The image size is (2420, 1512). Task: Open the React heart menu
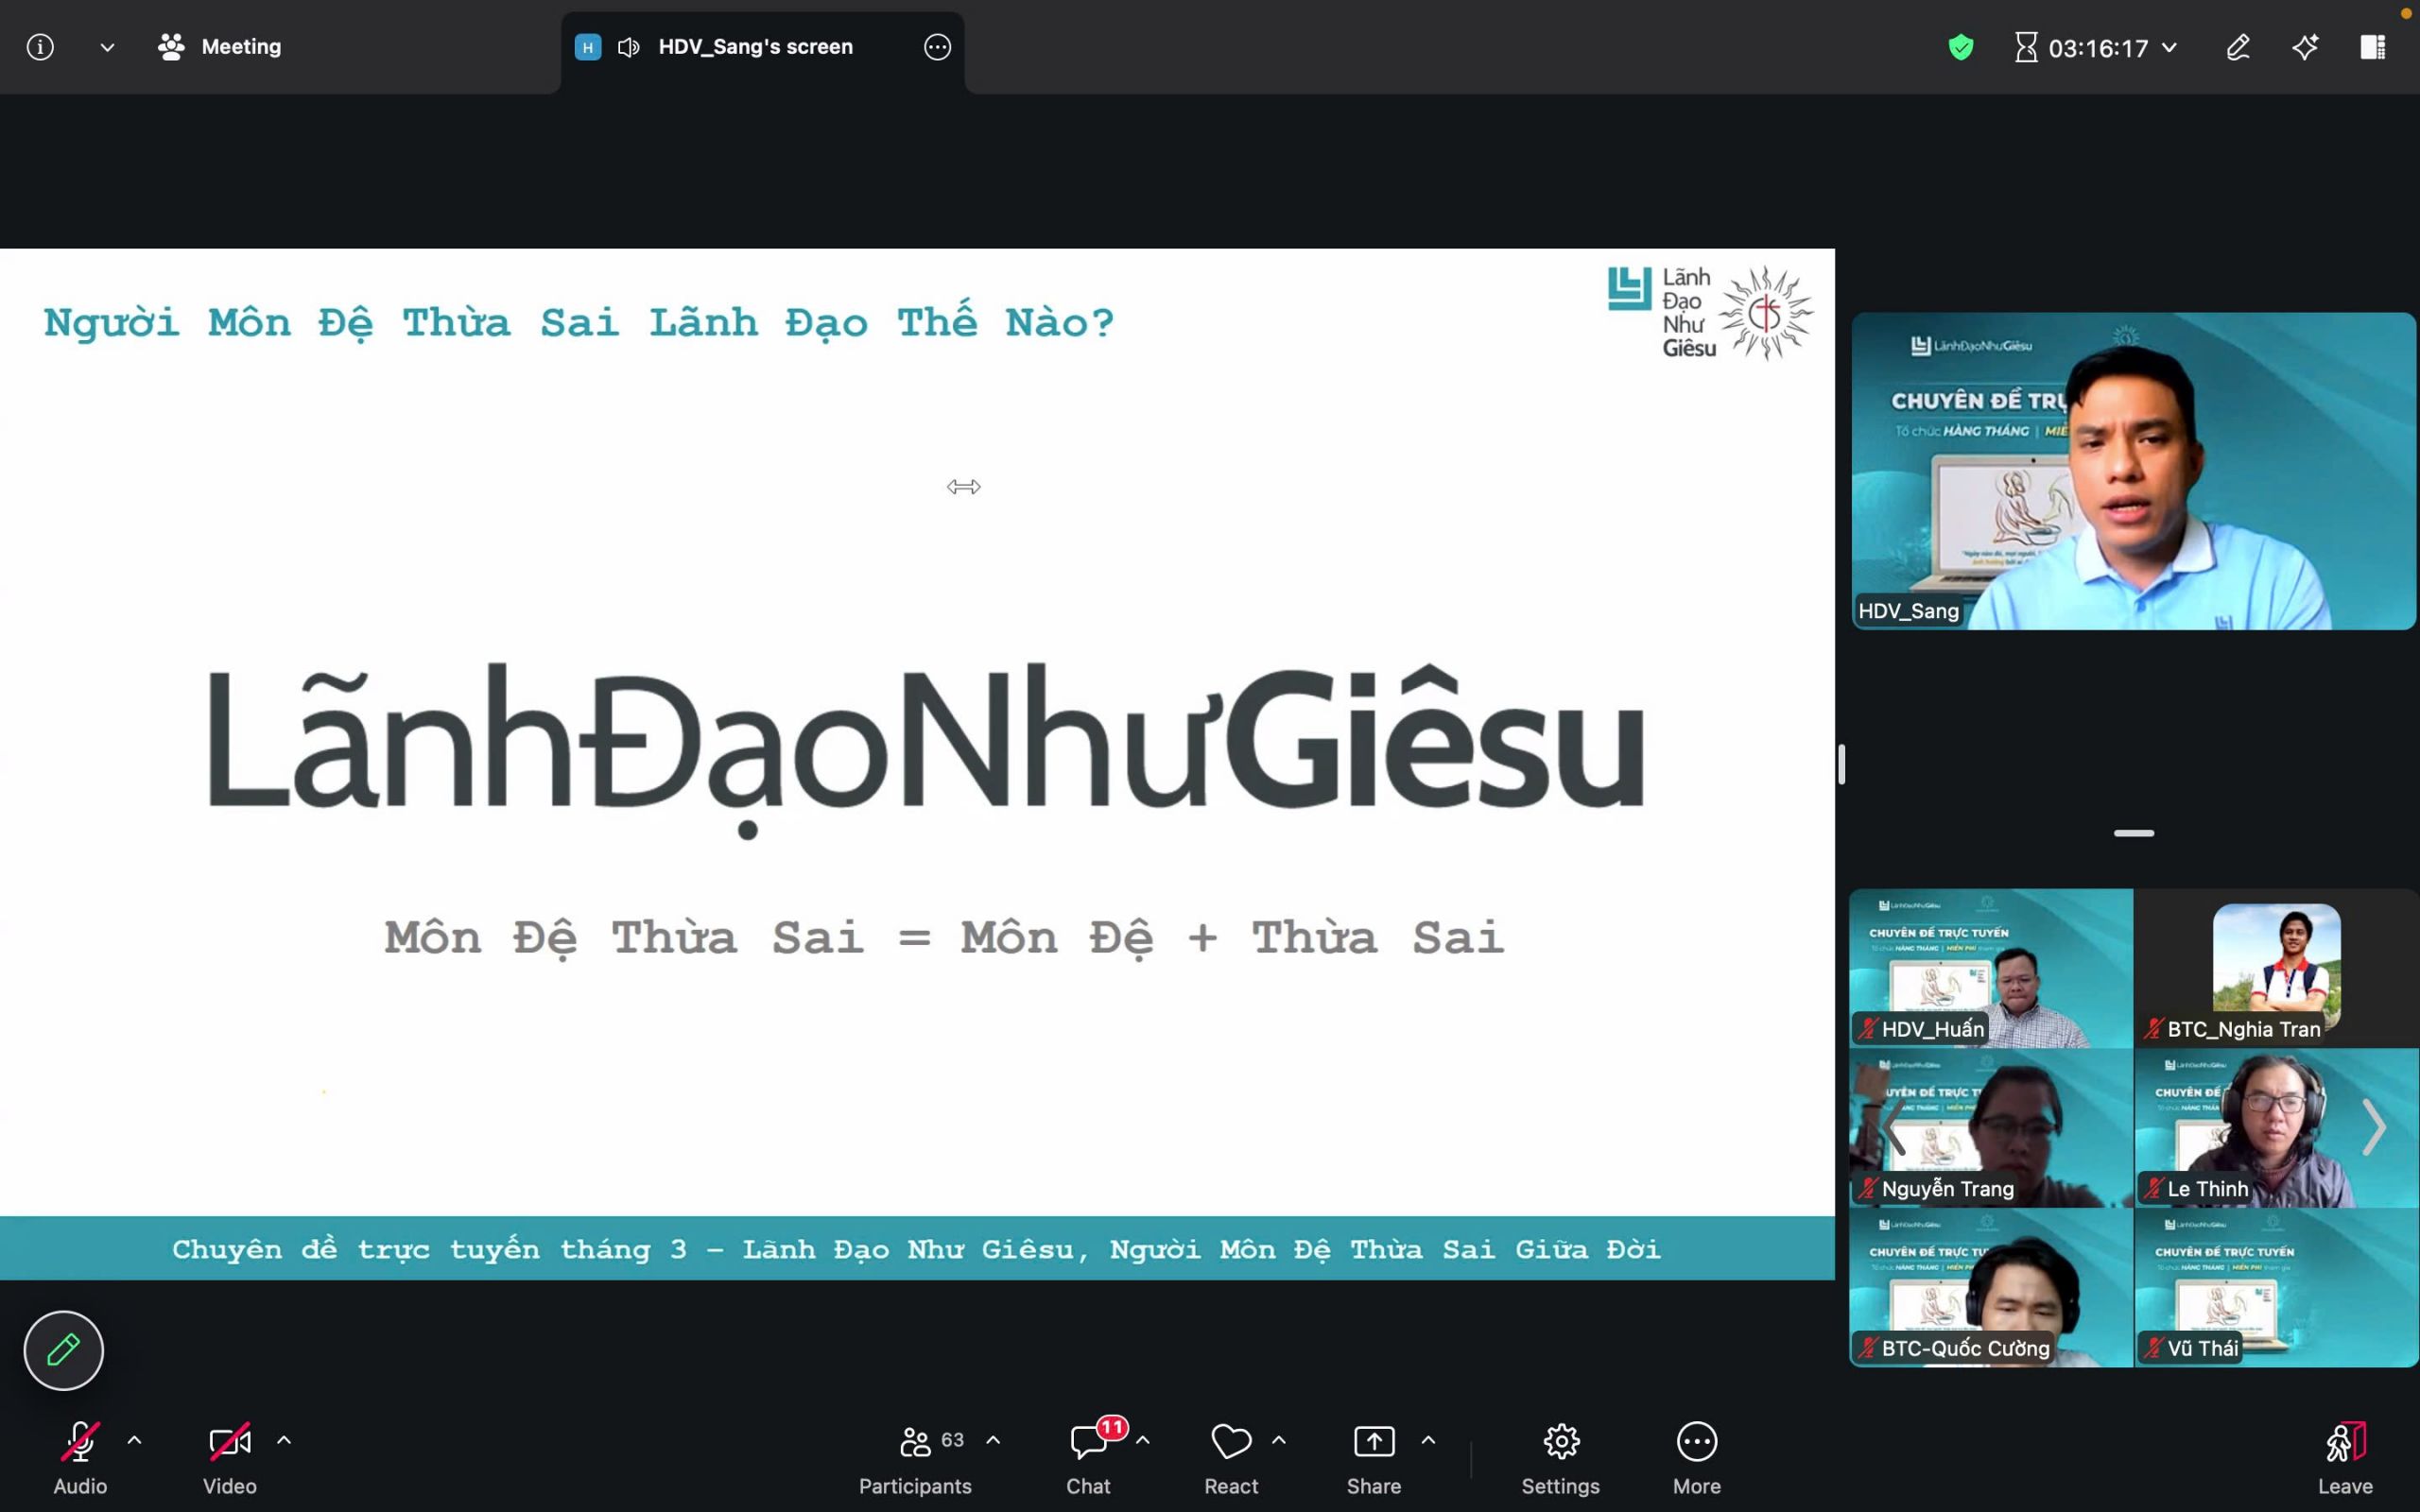pyautogui.click(x=1231, y=1458)
